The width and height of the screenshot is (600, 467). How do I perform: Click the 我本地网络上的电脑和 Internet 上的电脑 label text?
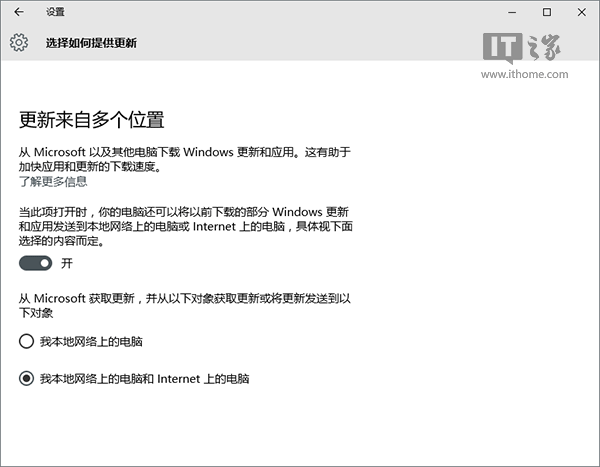[x=144, y=379]
